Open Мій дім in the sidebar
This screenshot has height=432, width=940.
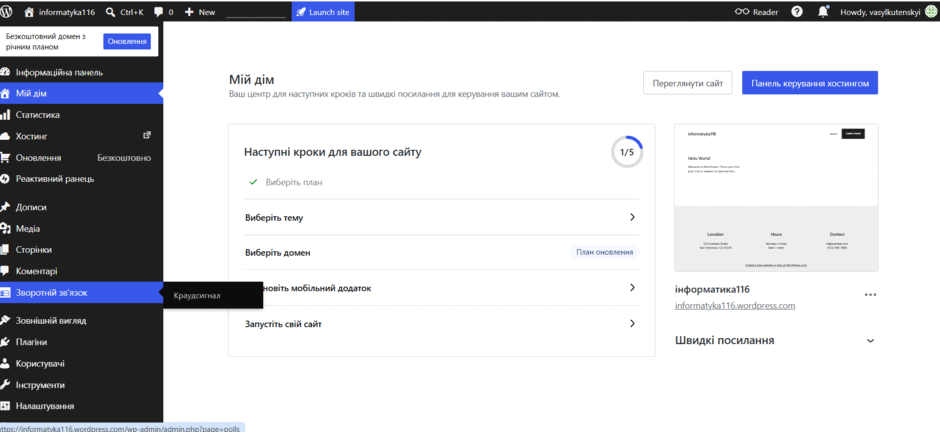point(82,93)
